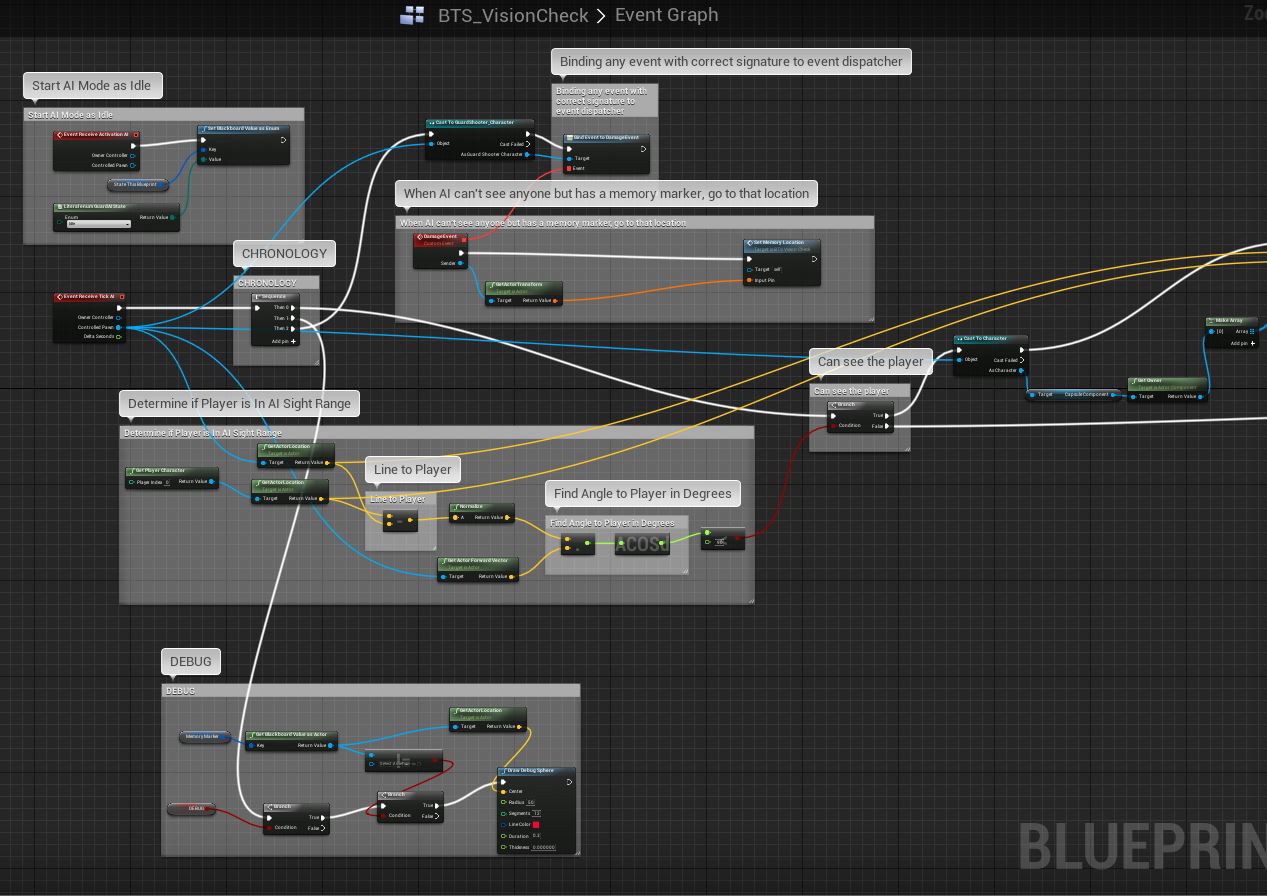Click the blueprint icon beside BTS_VisionCheck
The height and width of the screenshot is (896, 1267).
click(x=412, y=15)
